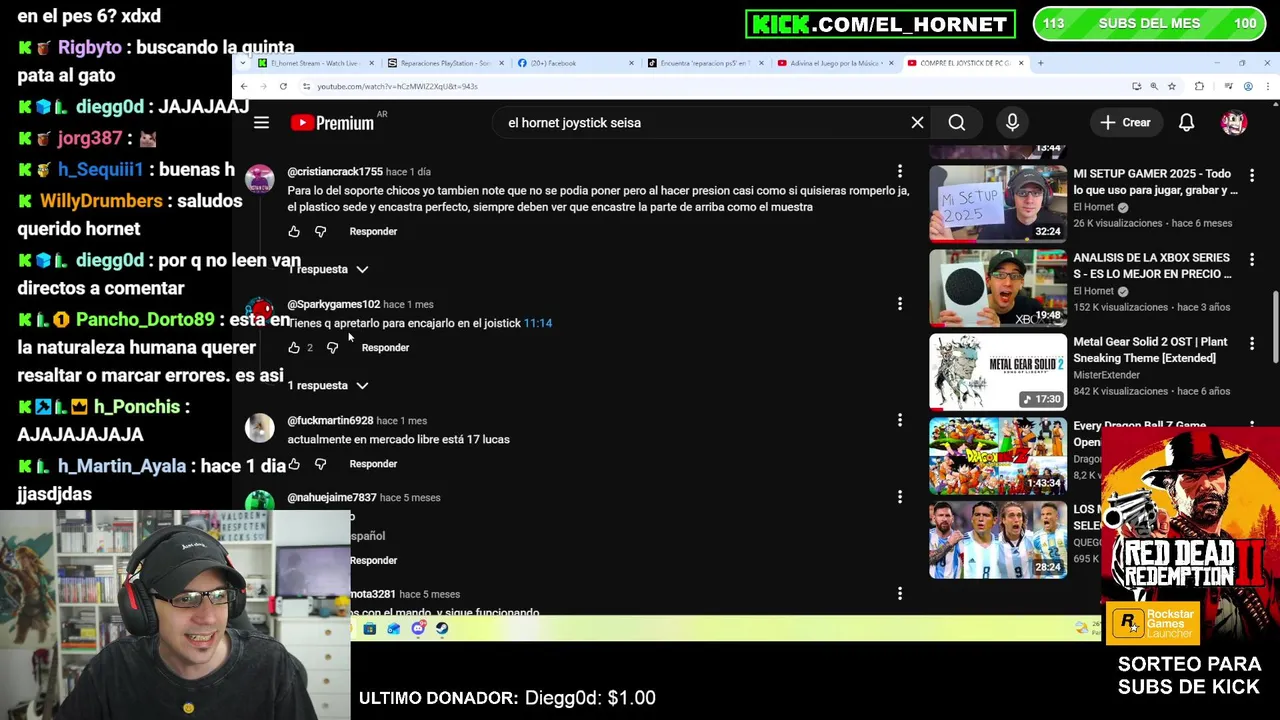Open the browser profile icon
Screen dimensions: 1280x720
coord(1248,86)
